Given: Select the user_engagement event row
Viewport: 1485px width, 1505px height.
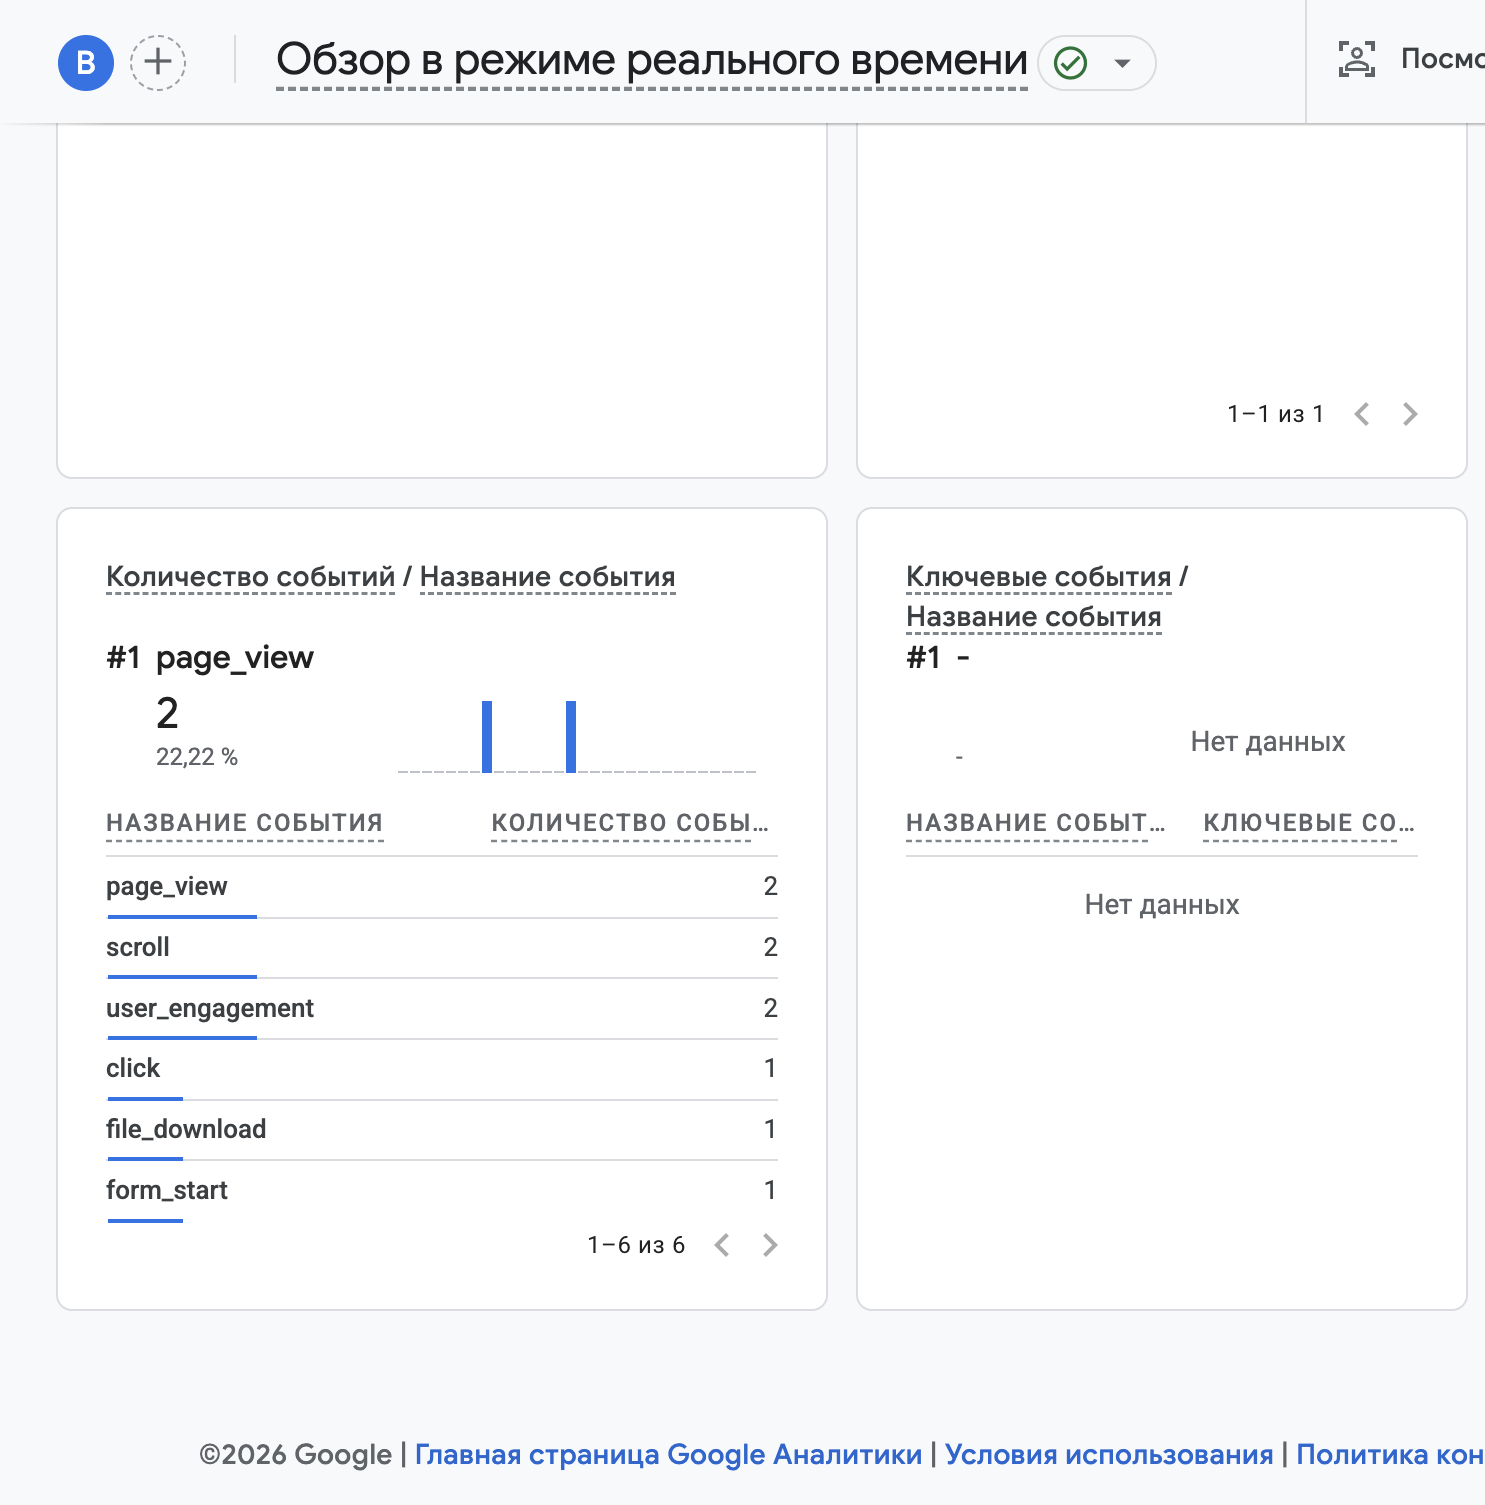Looking at the screenshot, I should 442,1009.
